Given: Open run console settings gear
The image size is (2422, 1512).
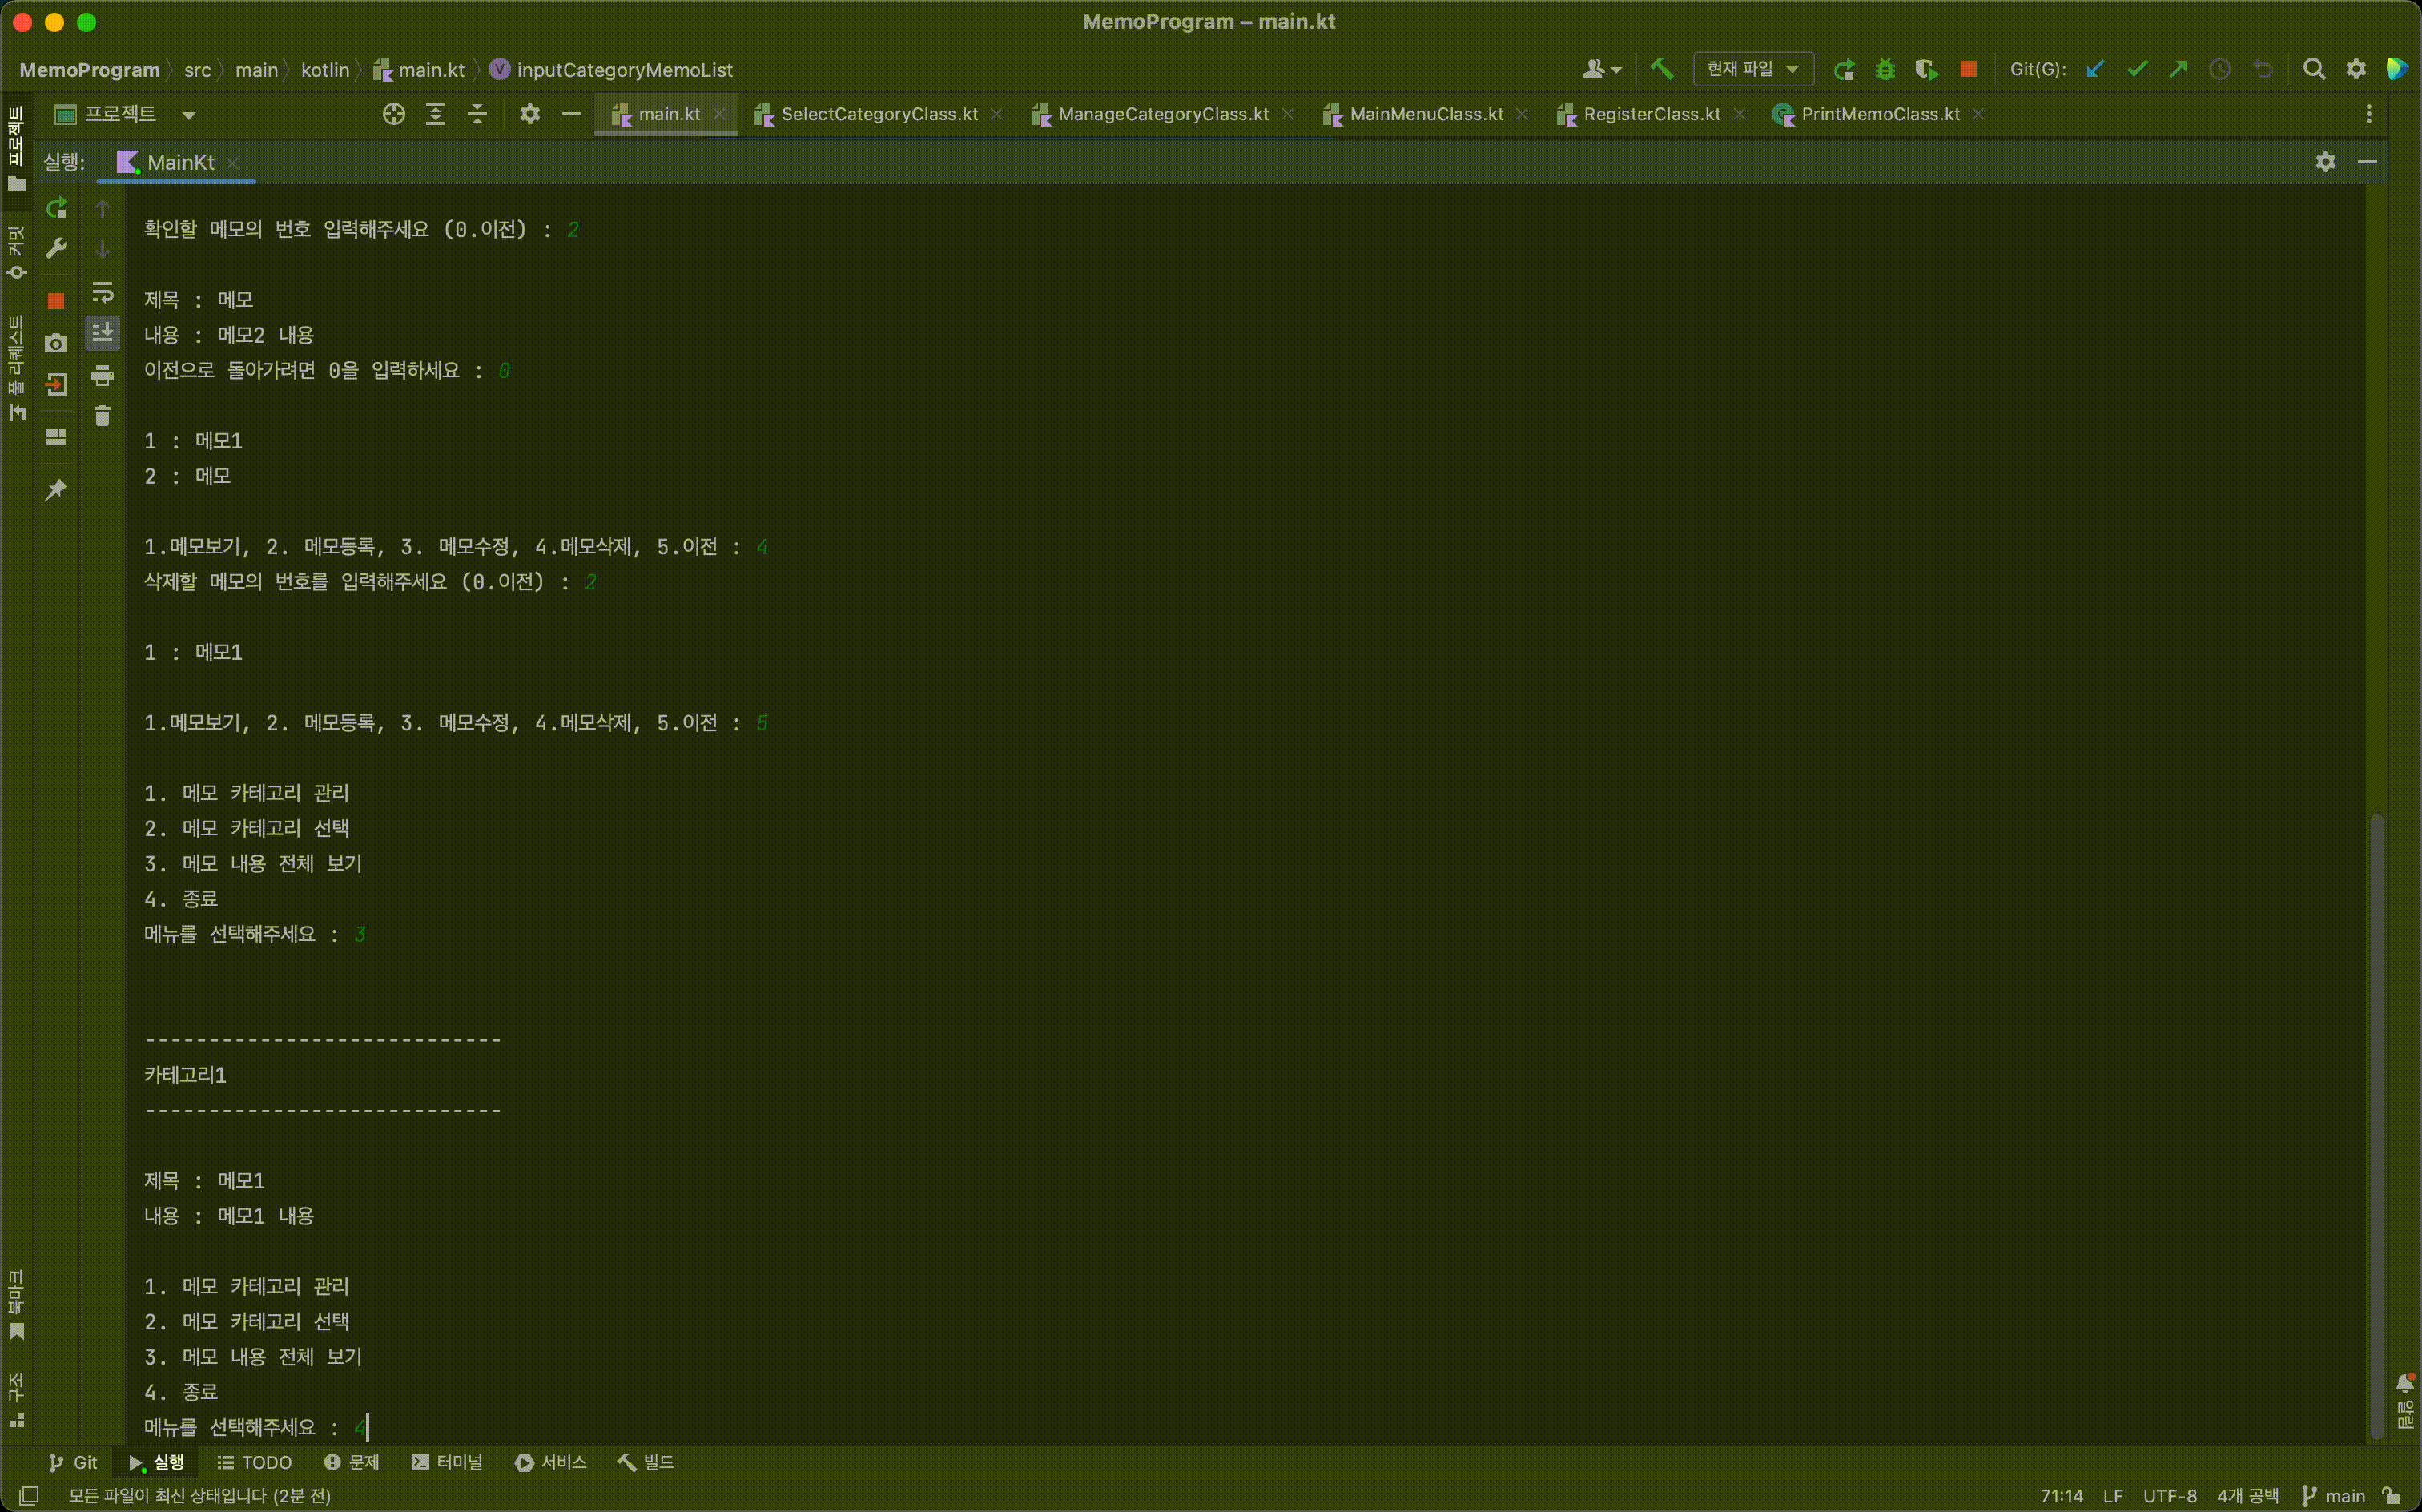Looking at the screenshot, I should [2326, 161].
